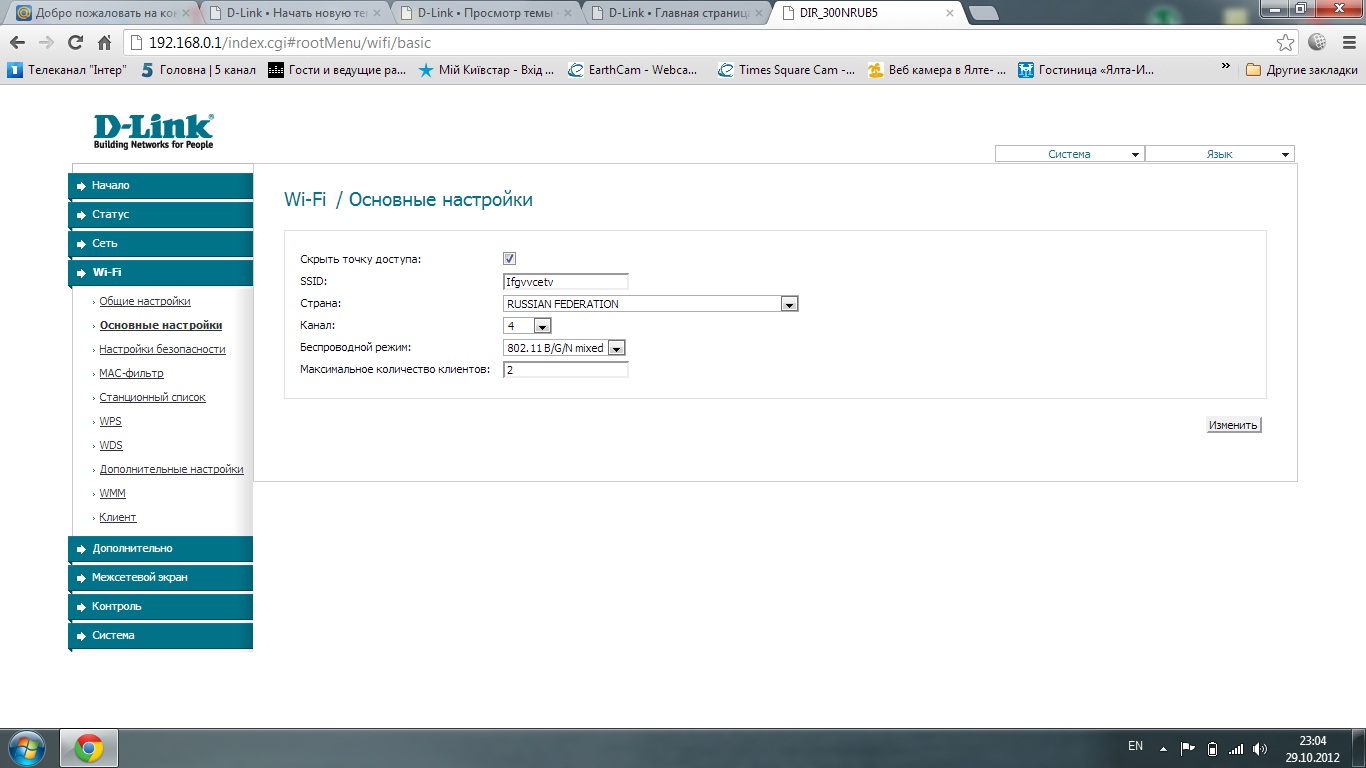The height and width of the screenshot is (768, 1366).
Task: Open the Общие настройки link
Action: 145,301
